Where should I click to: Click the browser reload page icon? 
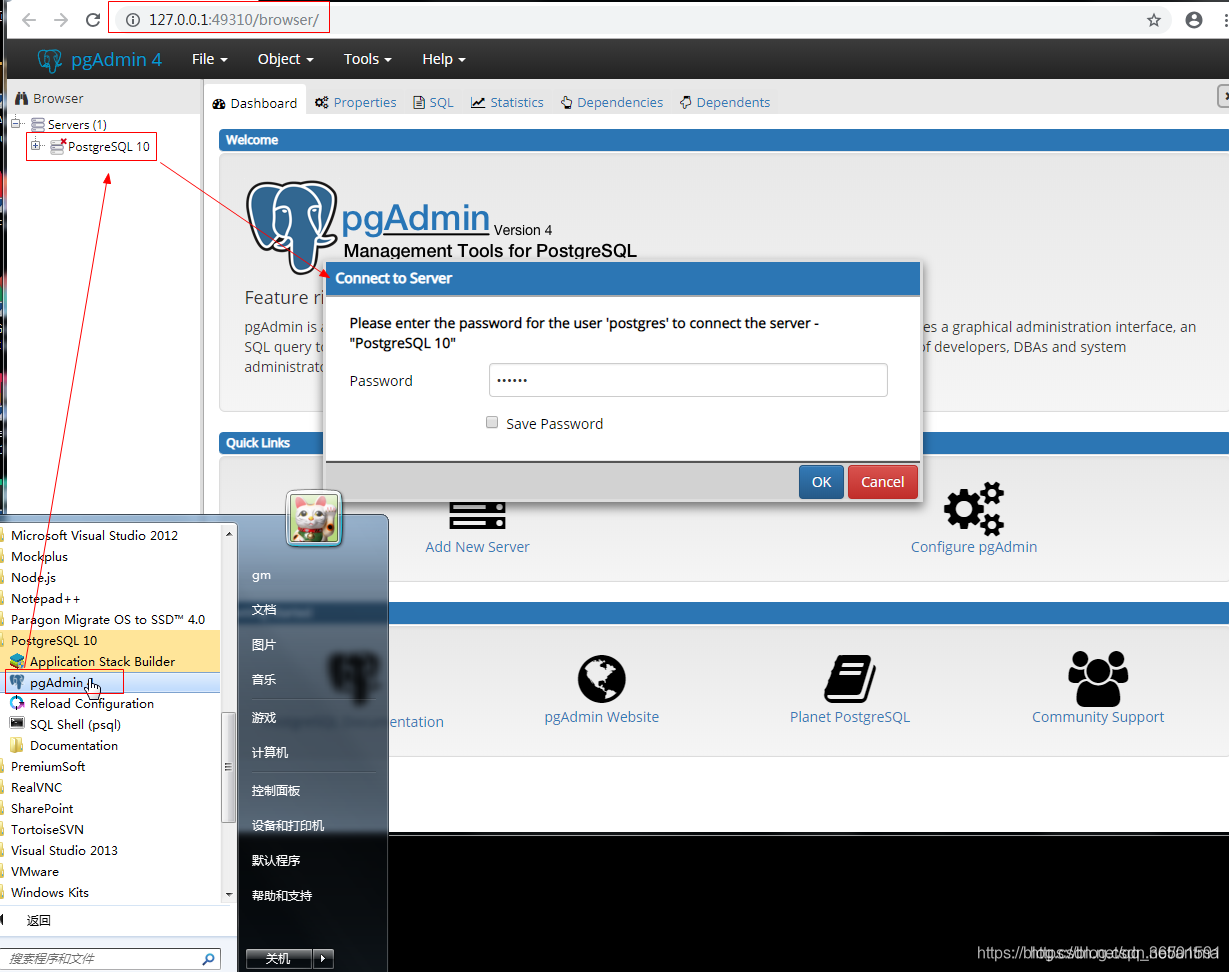coord(93,19)
